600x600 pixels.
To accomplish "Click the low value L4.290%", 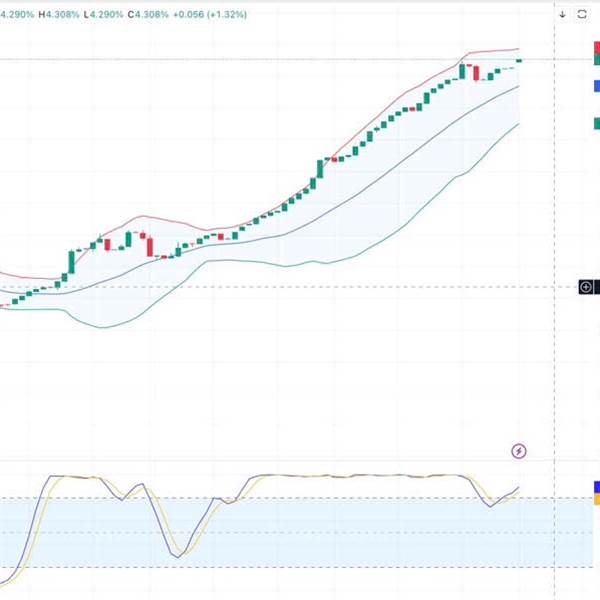I will [x=103, y=15].
